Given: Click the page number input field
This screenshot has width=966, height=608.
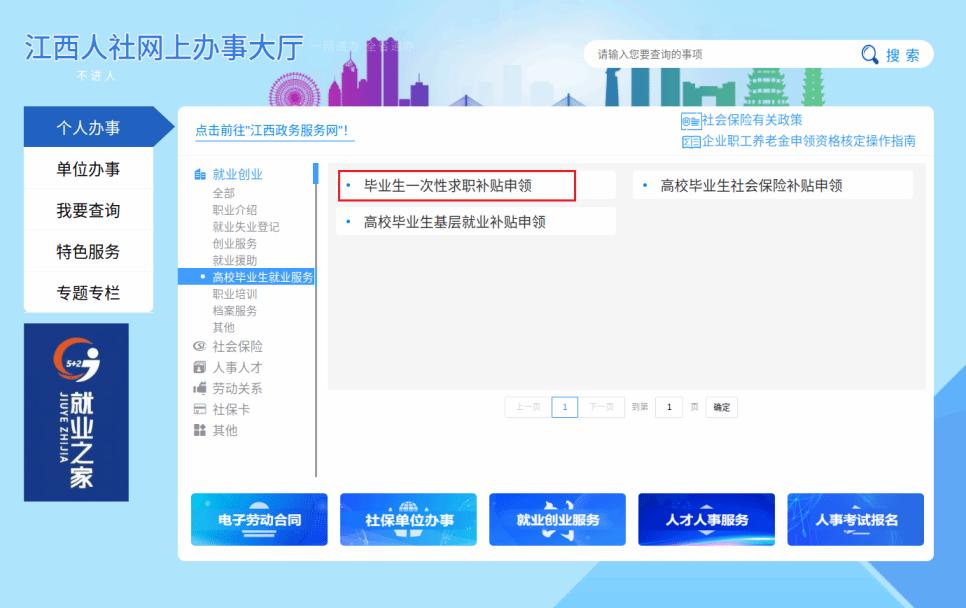Looking at the screenshot, I should (x=669, y=407).
